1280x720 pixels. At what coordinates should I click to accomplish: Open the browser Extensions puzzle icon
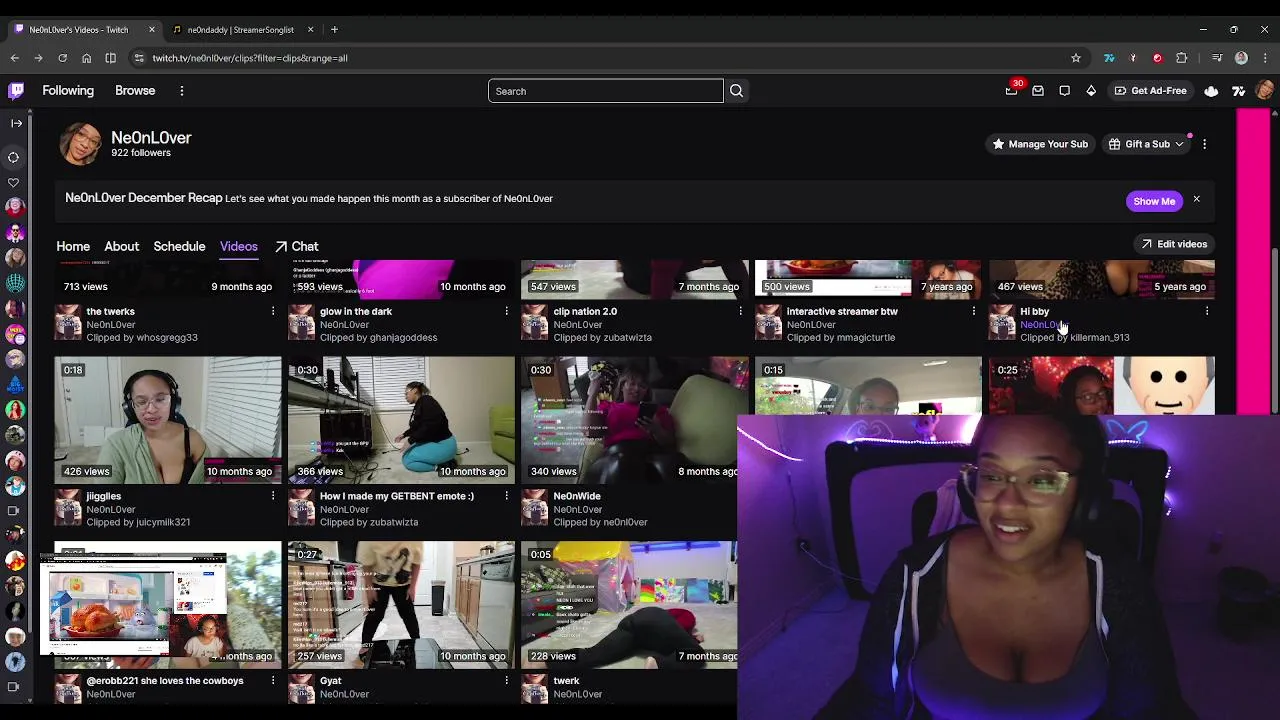click(x=1182, y=58)
